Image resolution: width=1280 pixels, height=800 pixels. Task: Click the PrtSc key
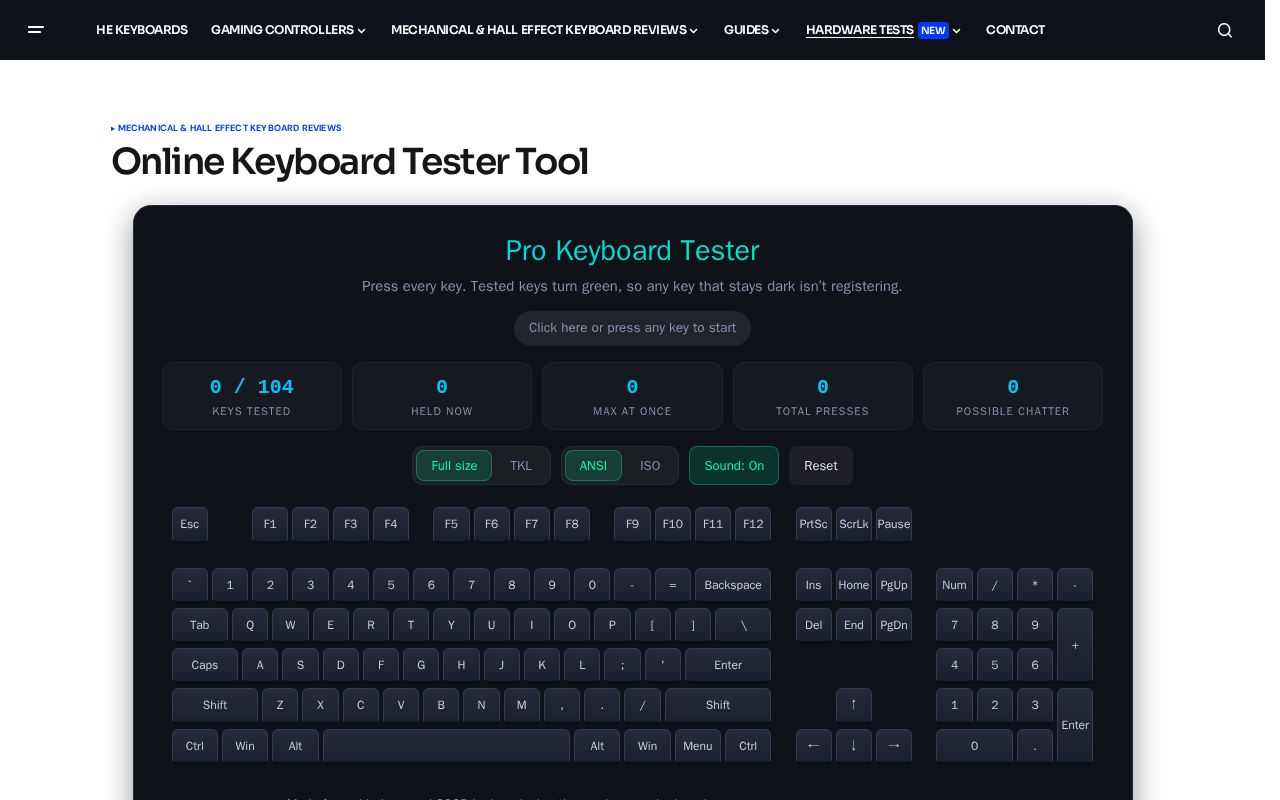click(814, 524)
